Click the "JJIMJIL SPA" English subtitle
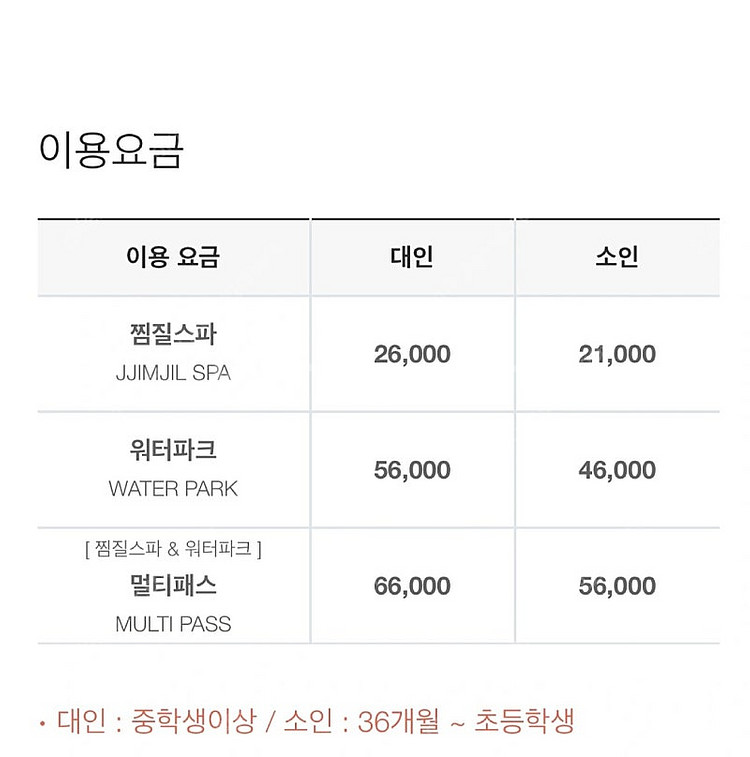The height and width of the screenshot is (757, 750). (173, 373)
